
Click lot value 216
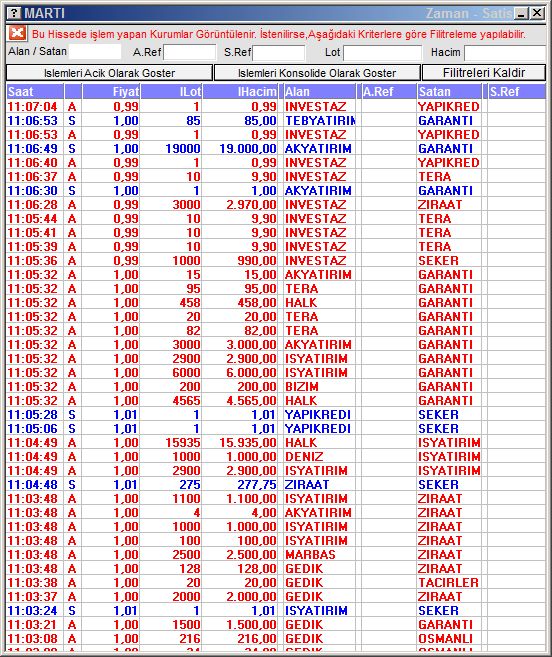click(x=189, y=639)
